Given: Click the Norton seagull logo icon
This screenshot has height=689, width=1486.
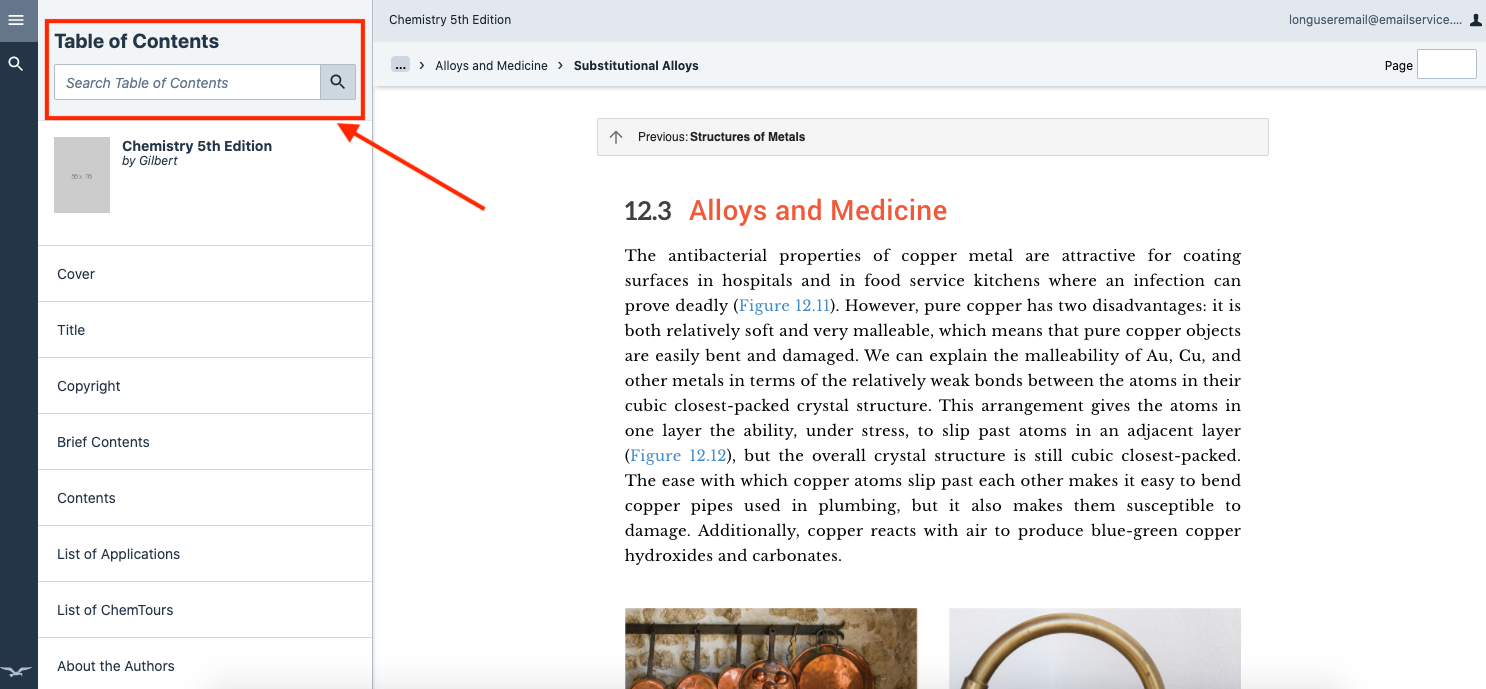Looking at the screenshot, I should pos(16,670).
